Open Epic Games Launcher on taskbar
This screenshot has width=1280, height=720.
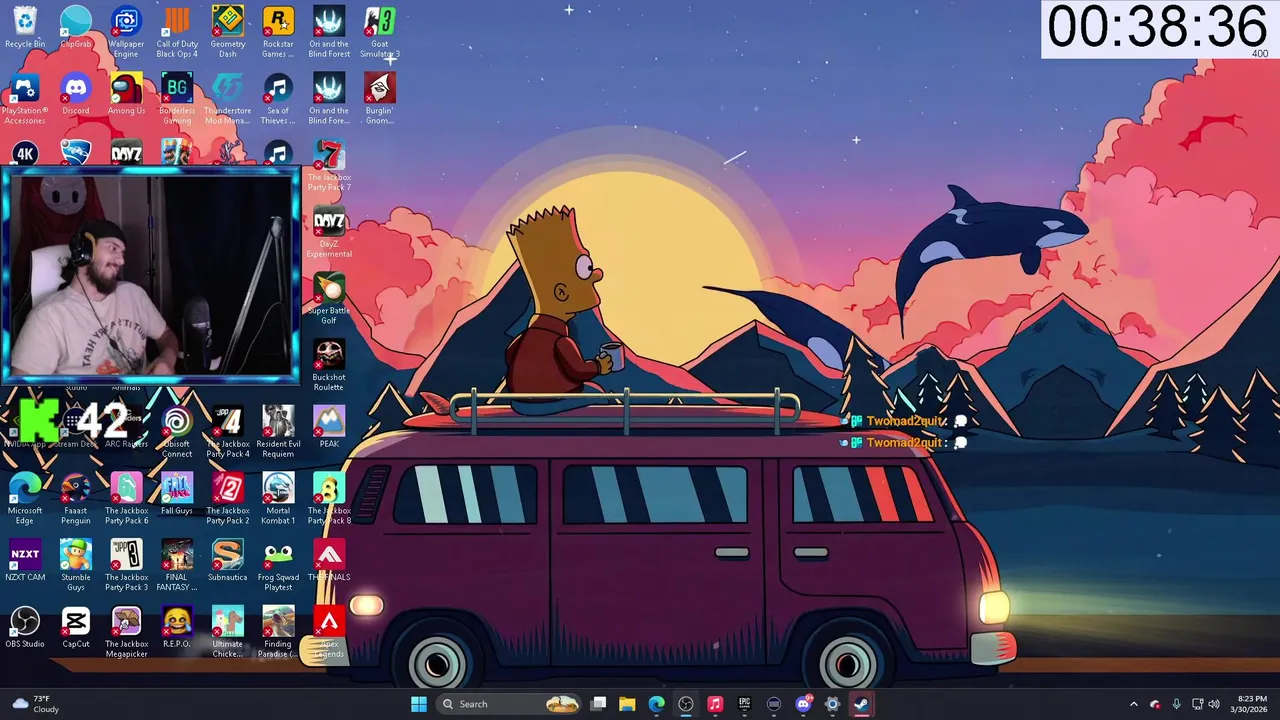click(744, 704)
